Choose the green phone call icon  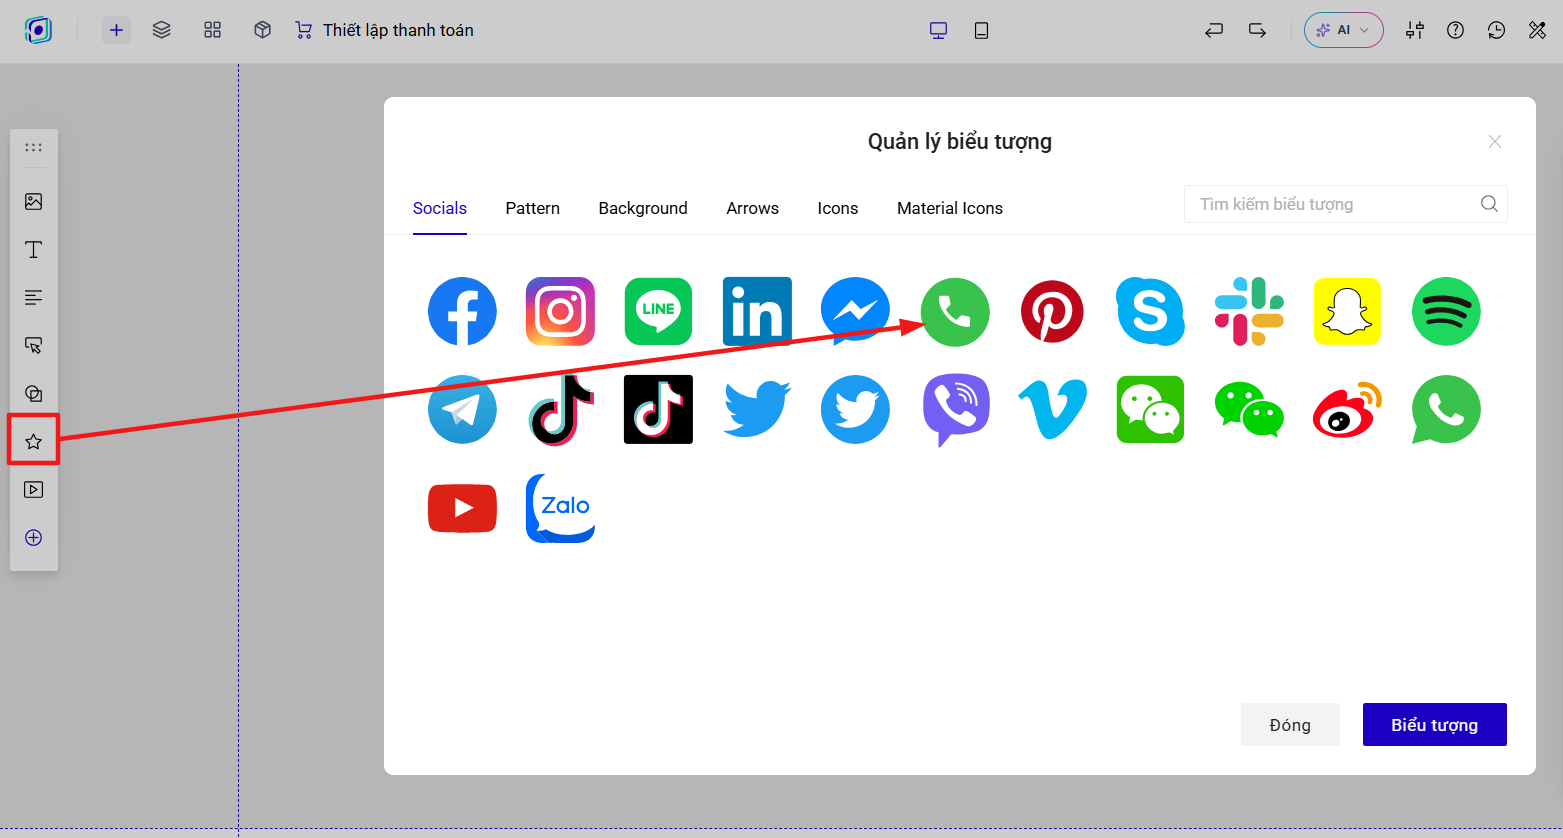[955, 312]
